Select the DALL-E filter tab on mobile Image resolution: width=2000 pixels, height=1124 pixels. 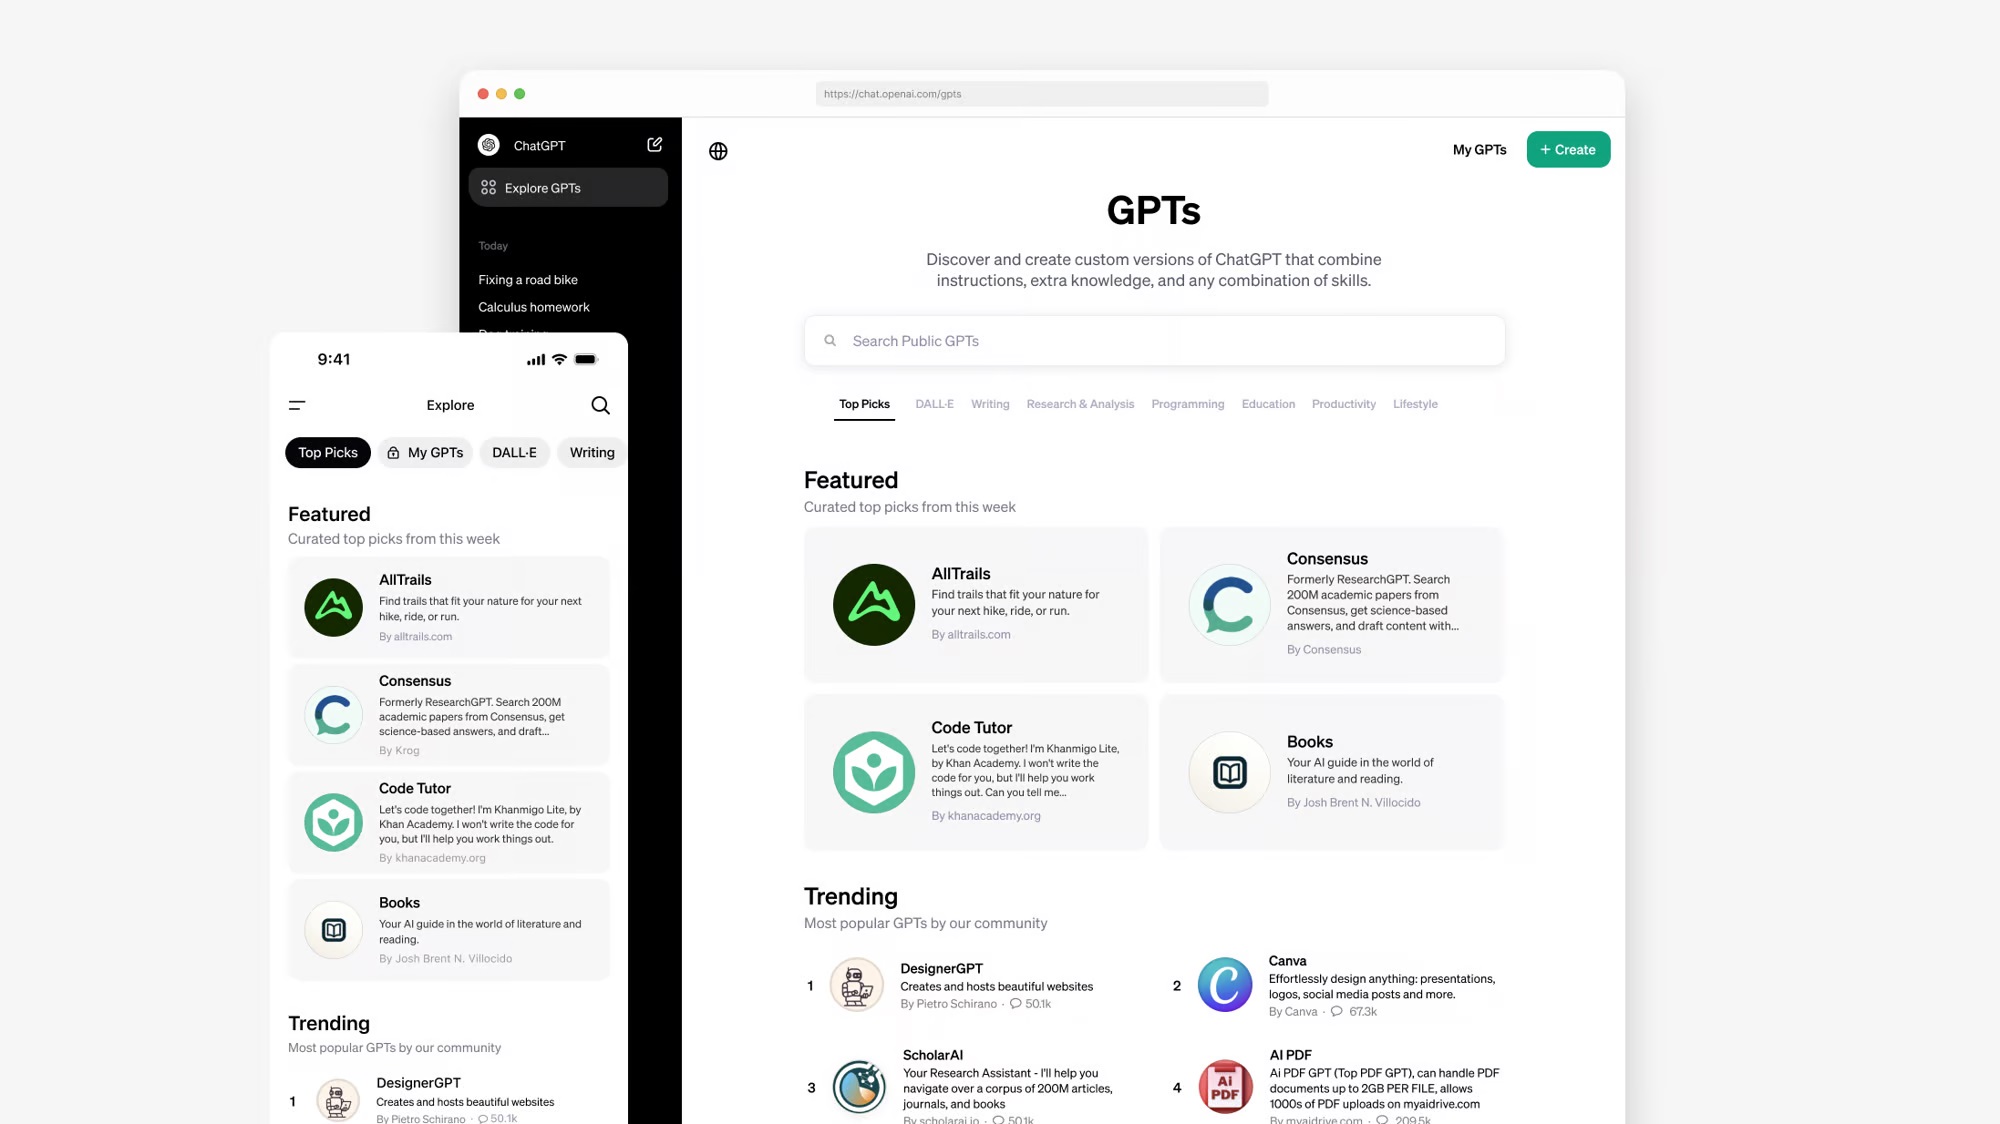click(x=514, y=452)
